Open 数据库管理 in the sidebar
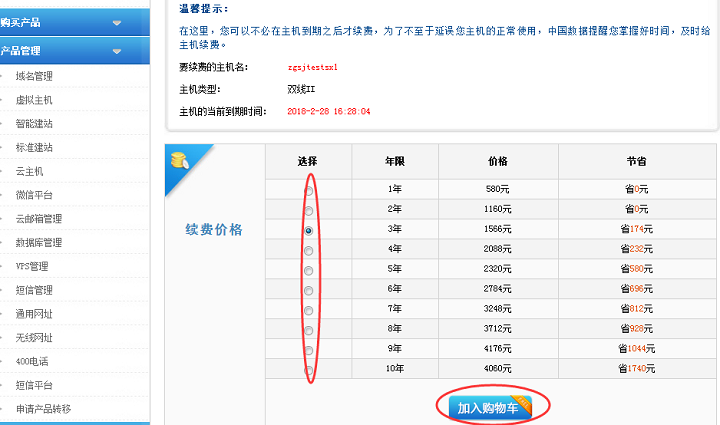 [x=39, y=243]
